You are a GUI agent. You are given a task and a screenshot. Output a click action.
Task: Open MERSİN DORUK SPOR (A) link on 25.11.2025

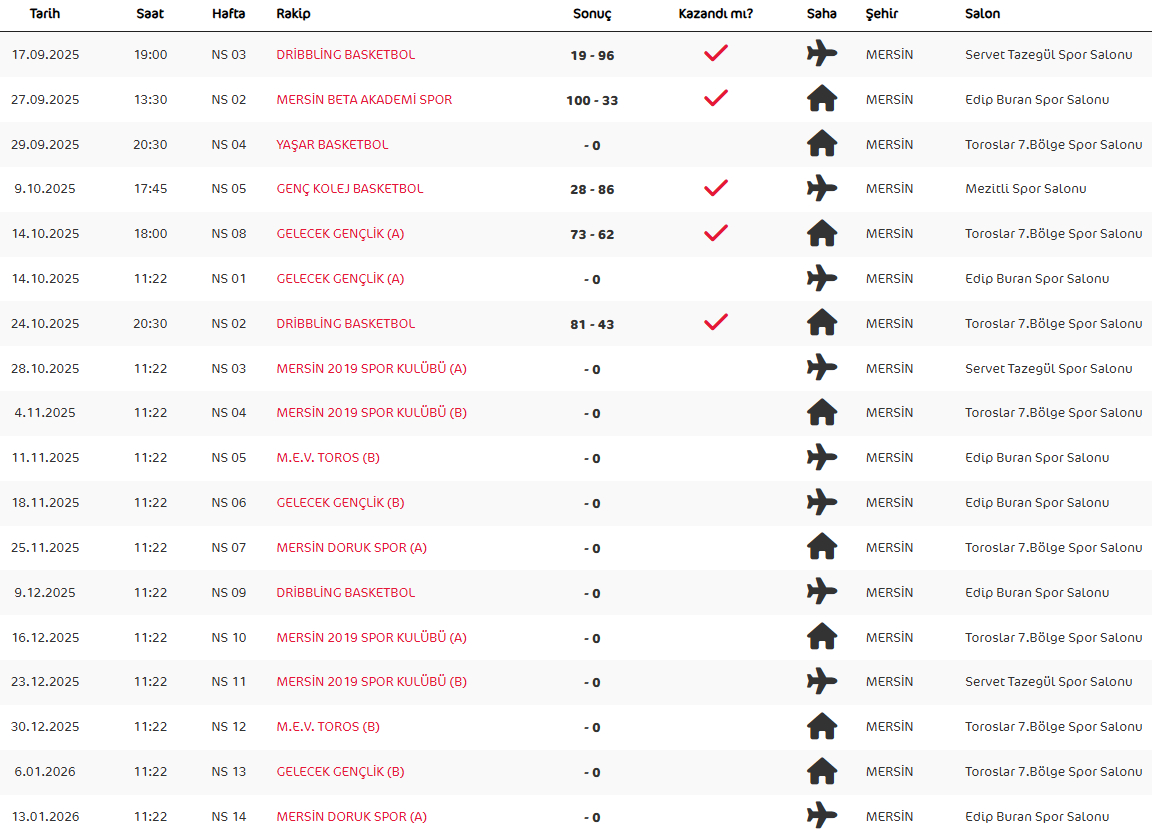click(x=351, y=548)
